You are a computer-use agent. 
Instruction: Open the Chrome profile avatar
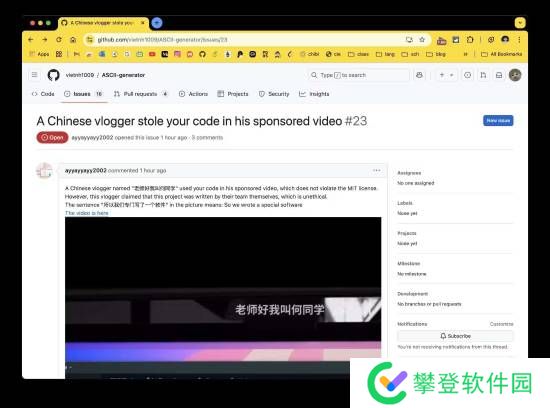pyautogui.click(x=505, y=40)
